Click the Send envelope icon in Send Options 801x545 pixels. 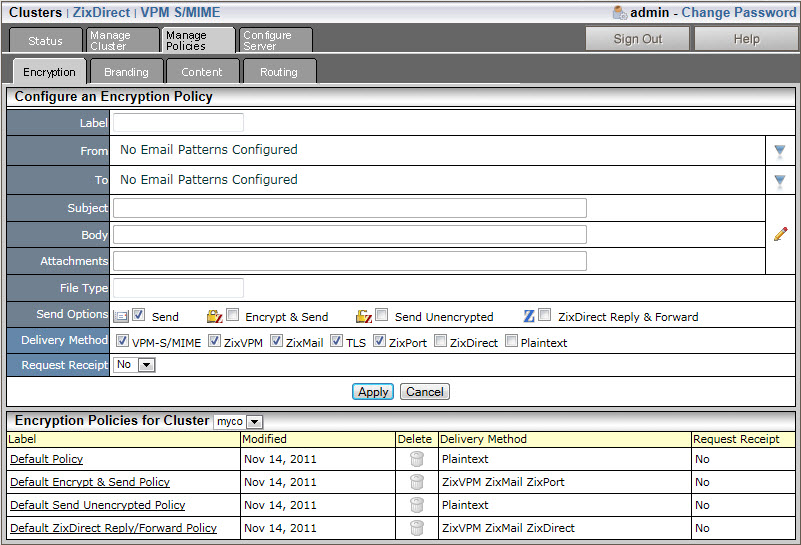tap(121, 316)
